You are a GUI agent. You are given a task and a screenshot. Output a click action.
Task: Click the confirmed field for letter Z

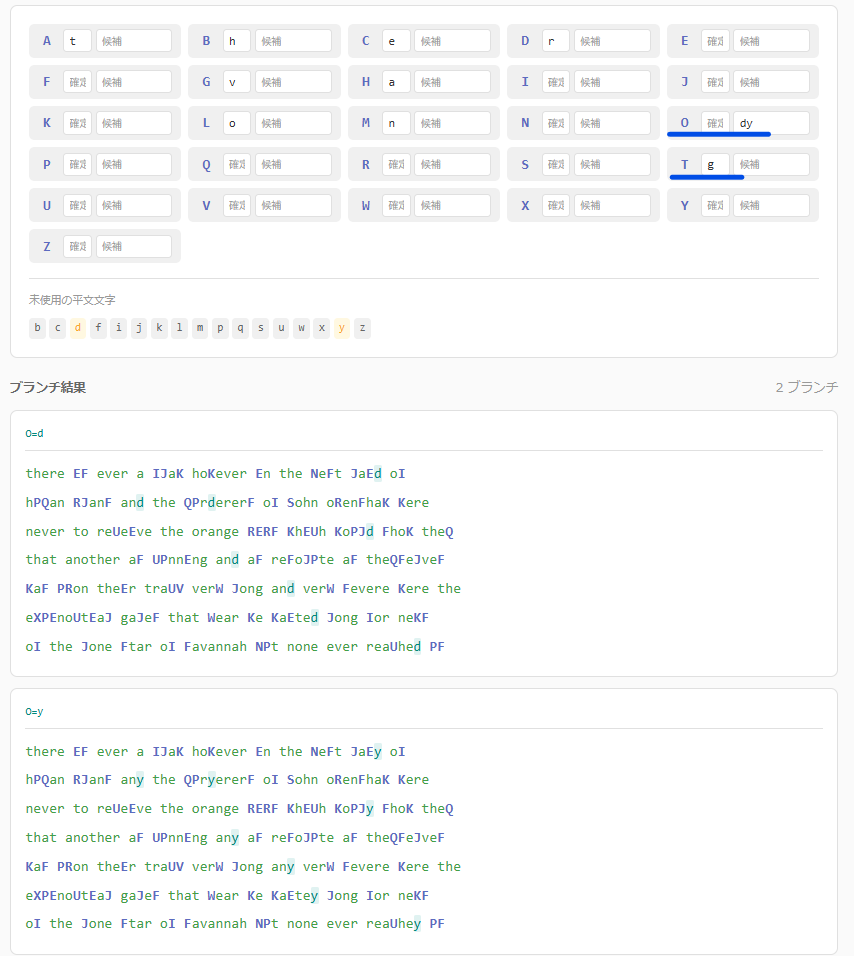(x=77, y=246)
